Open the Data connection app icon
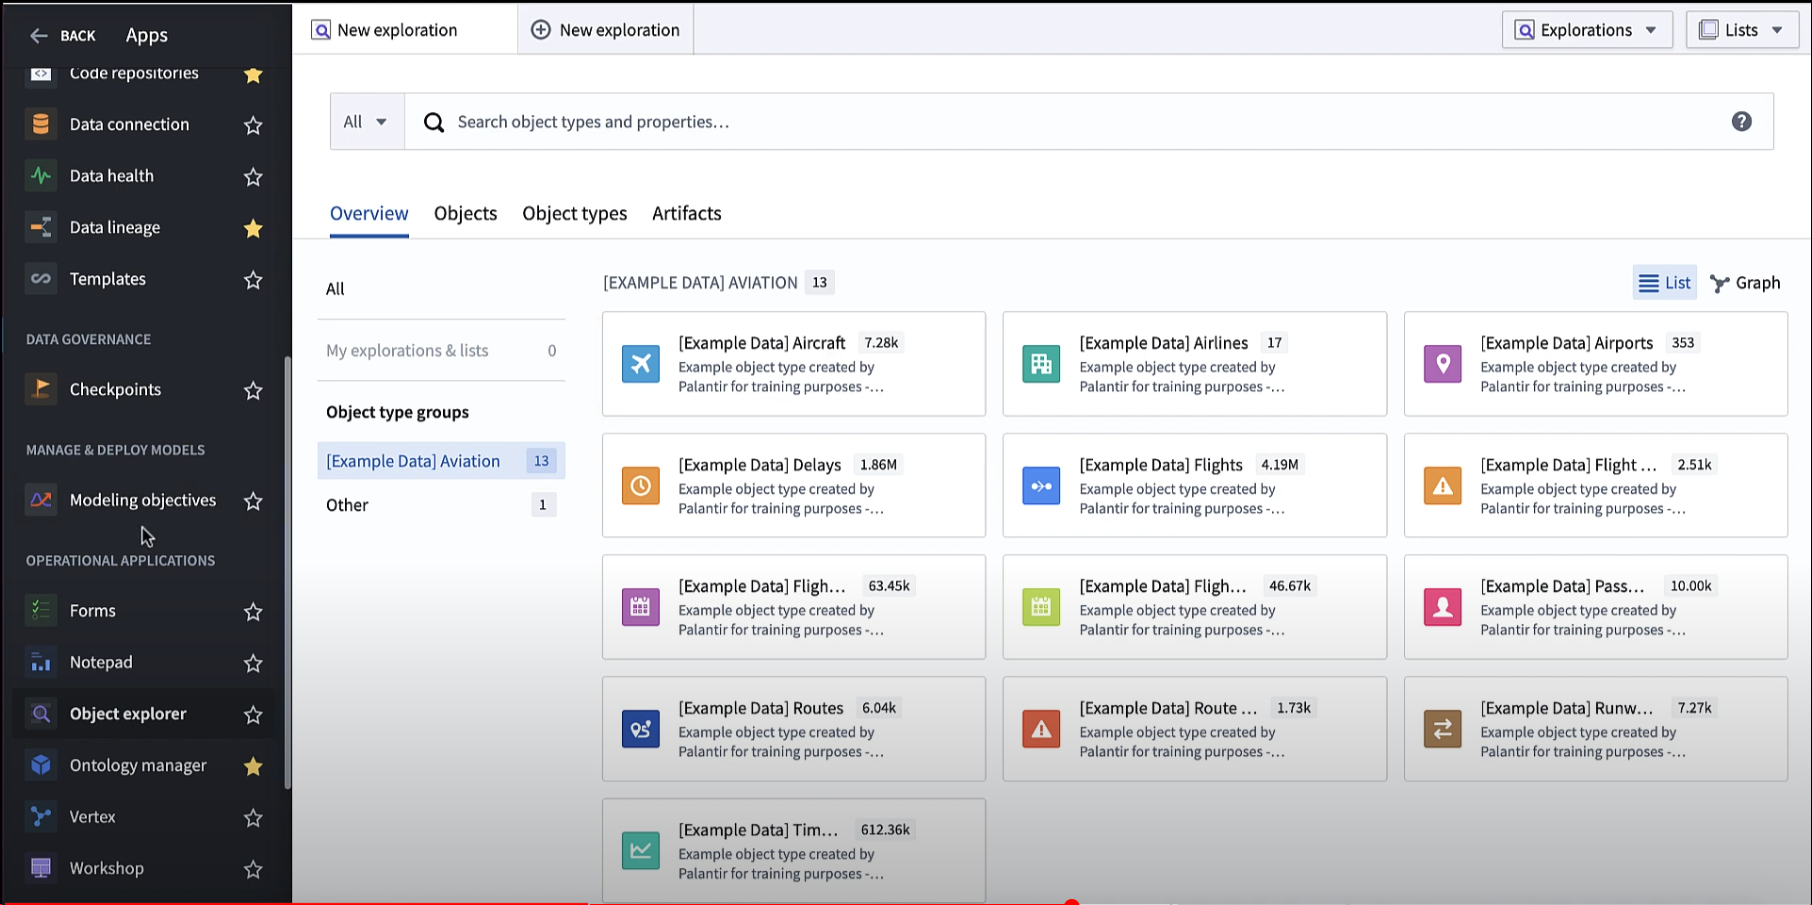Screen dimensions: 1812x905 point(41,124)
